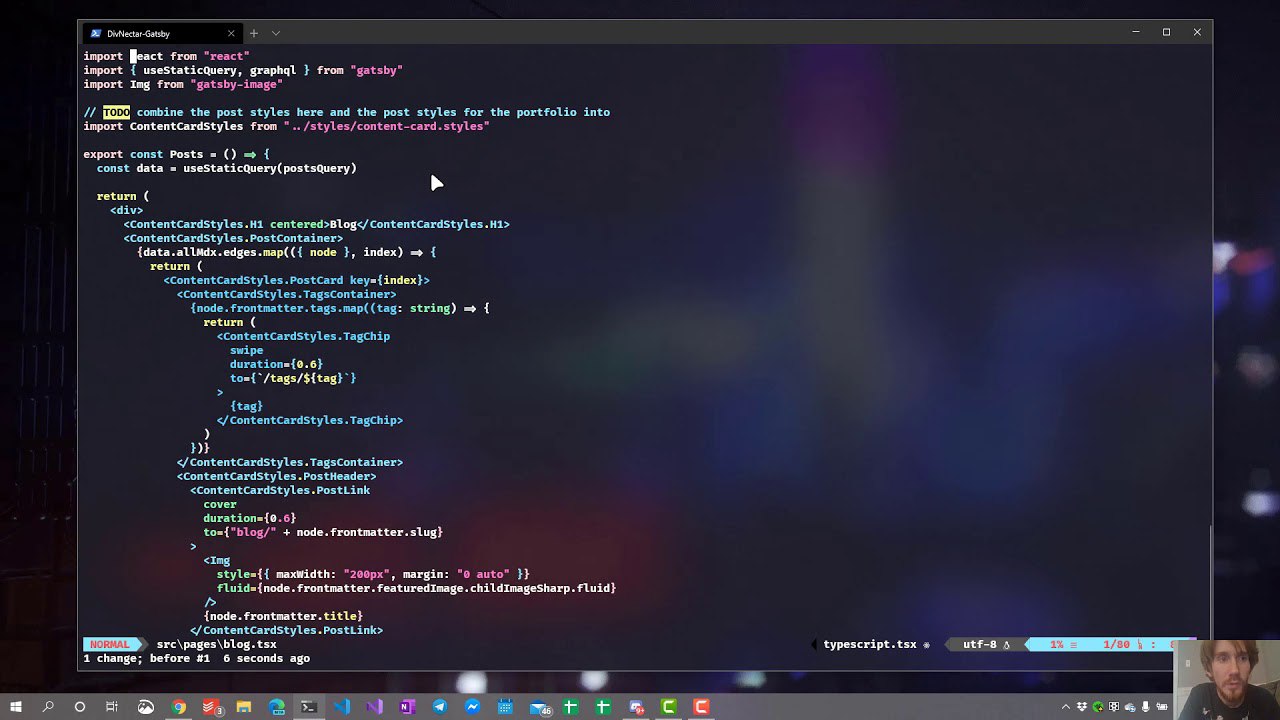1280x720 pixels.
Task: Open the green Camtasia icon
Action: [x=669, y=707]
